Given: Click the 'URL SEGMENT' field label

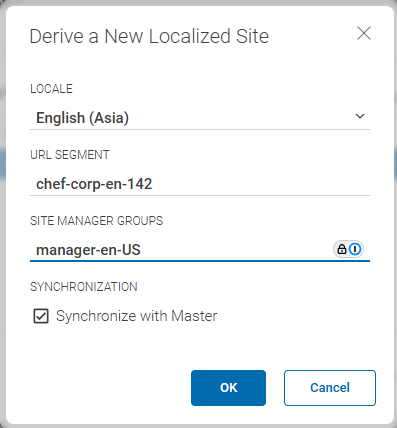Looking at the screenshot, I should pos(70,155).
